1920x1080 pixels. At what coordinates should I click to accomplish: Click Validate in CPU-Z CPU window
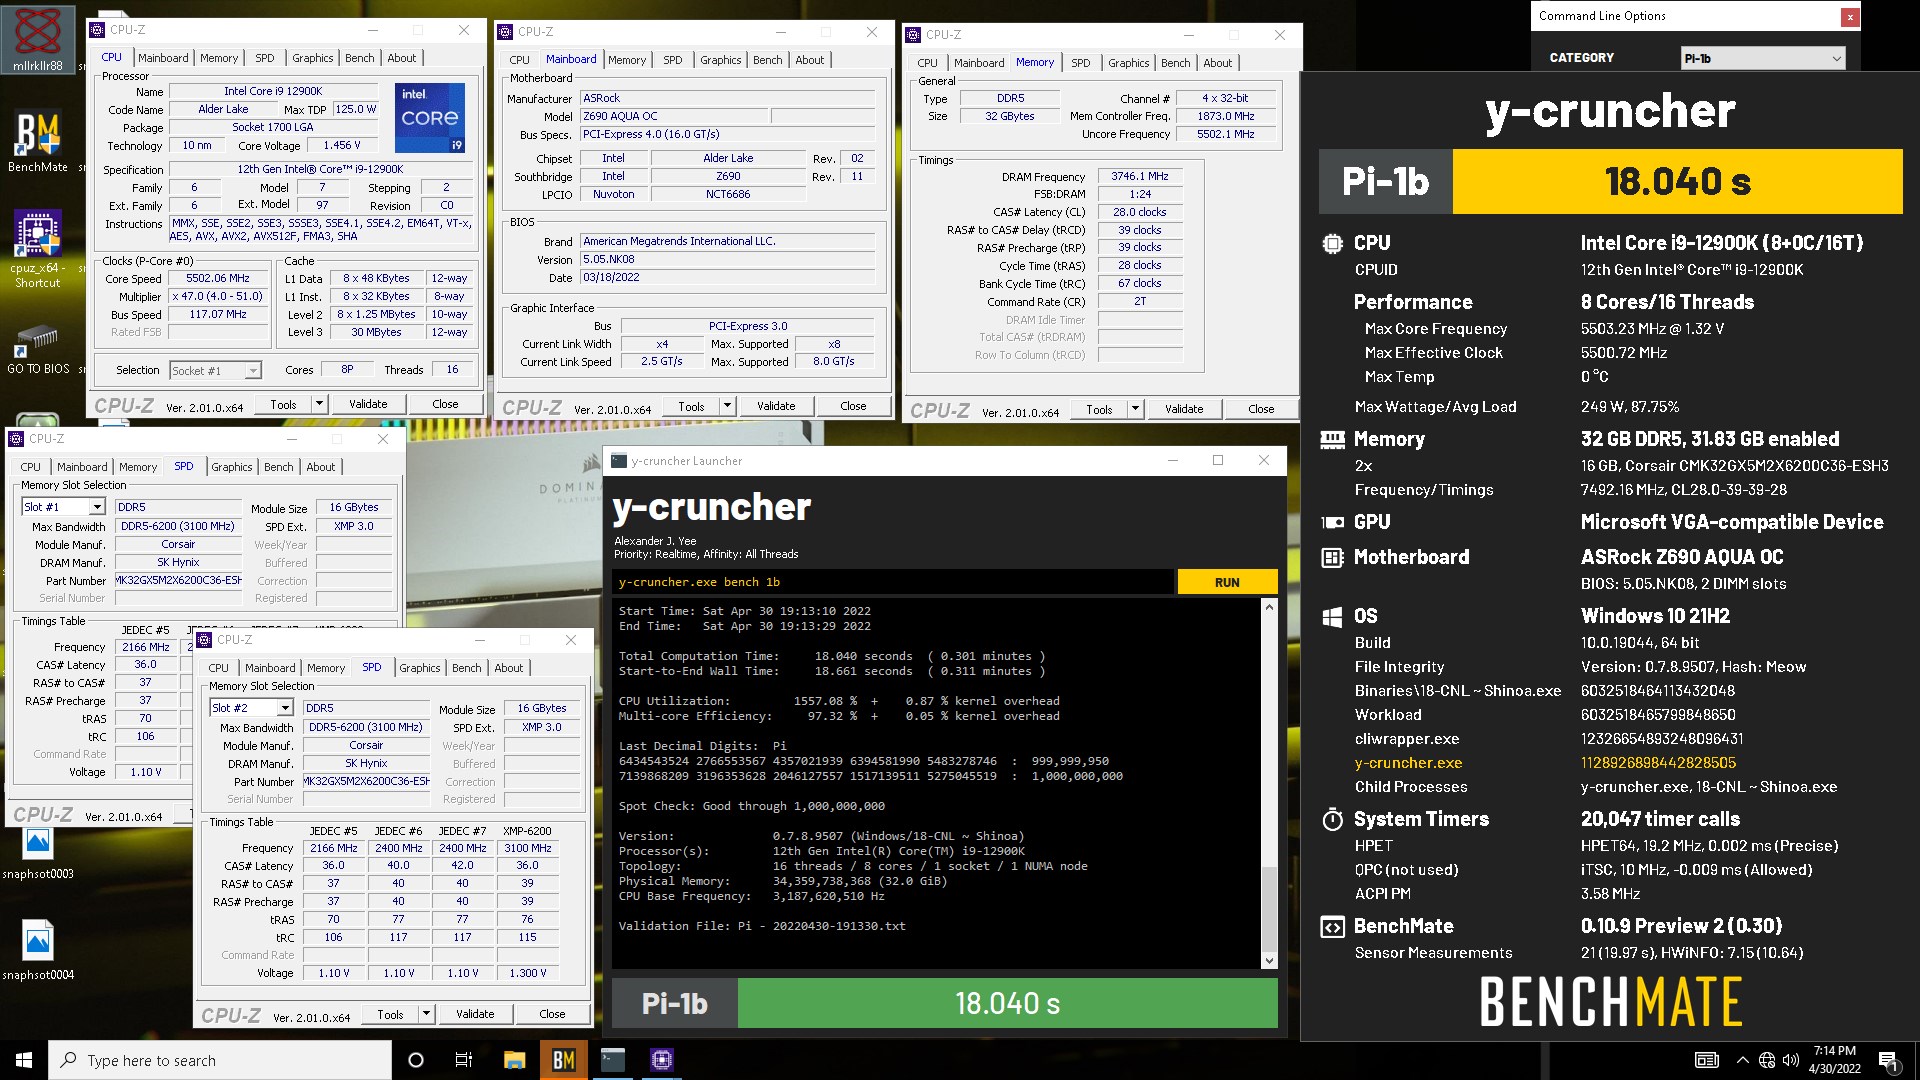(368, 404)
